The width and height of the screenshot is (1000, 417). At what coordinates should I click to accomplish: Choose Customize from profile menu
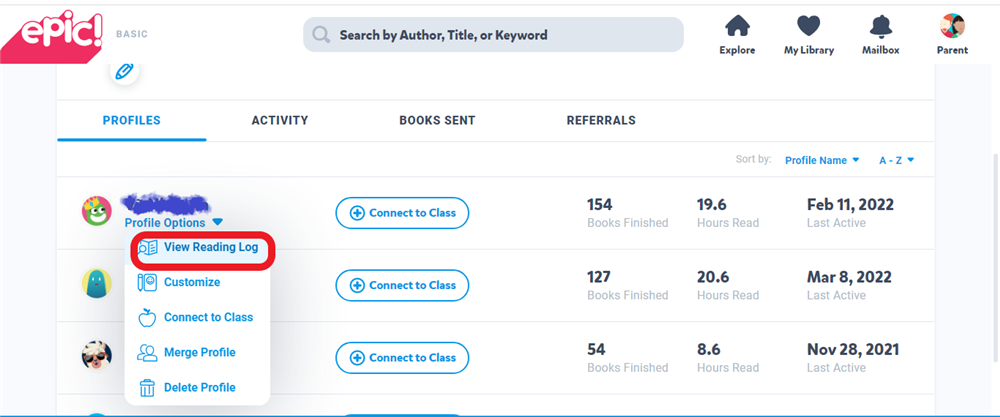click(x=192, y=282)
